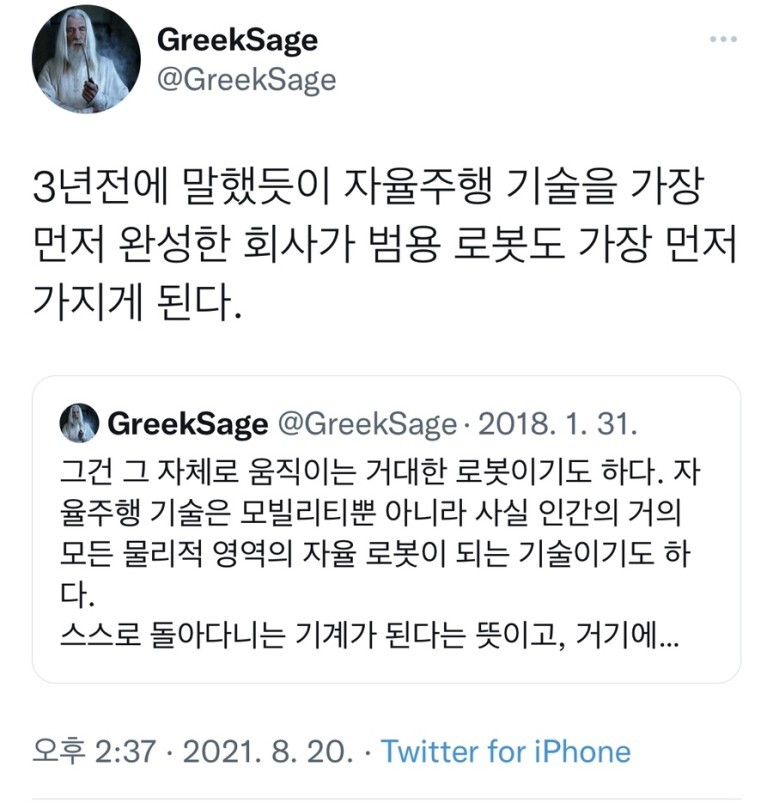Tap the quoted line starting with 모든 물리적
The height and width of the screenshot is (809, 773).
[x=375, y=553]
